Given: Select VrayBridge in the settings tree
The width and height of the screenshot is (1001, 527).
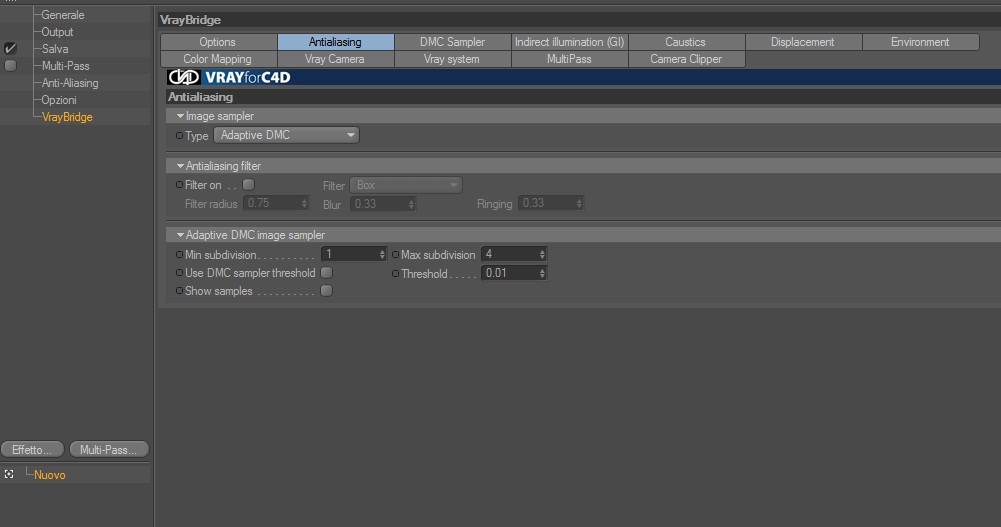Looking at the screenshot, I should 67,117.
